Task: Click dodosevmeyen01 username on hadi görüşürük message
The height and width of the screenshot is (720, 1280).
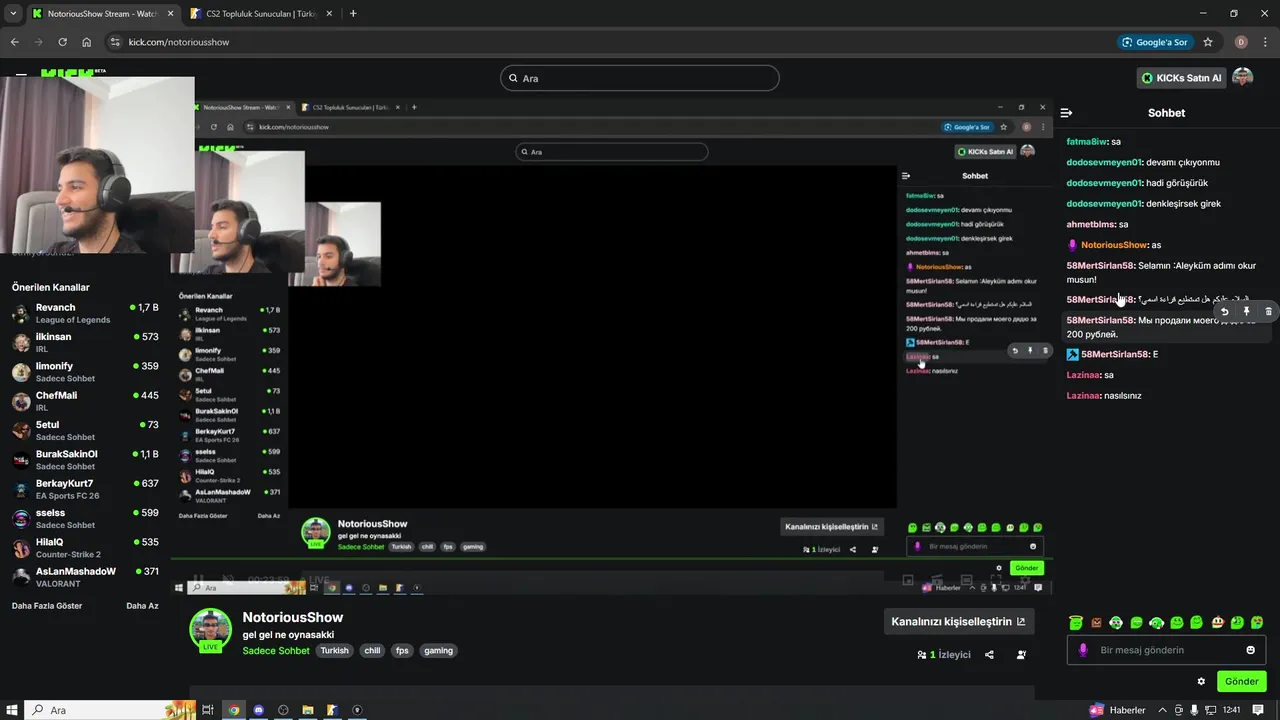Action: pyautogui.click(x=1104, y=183)
